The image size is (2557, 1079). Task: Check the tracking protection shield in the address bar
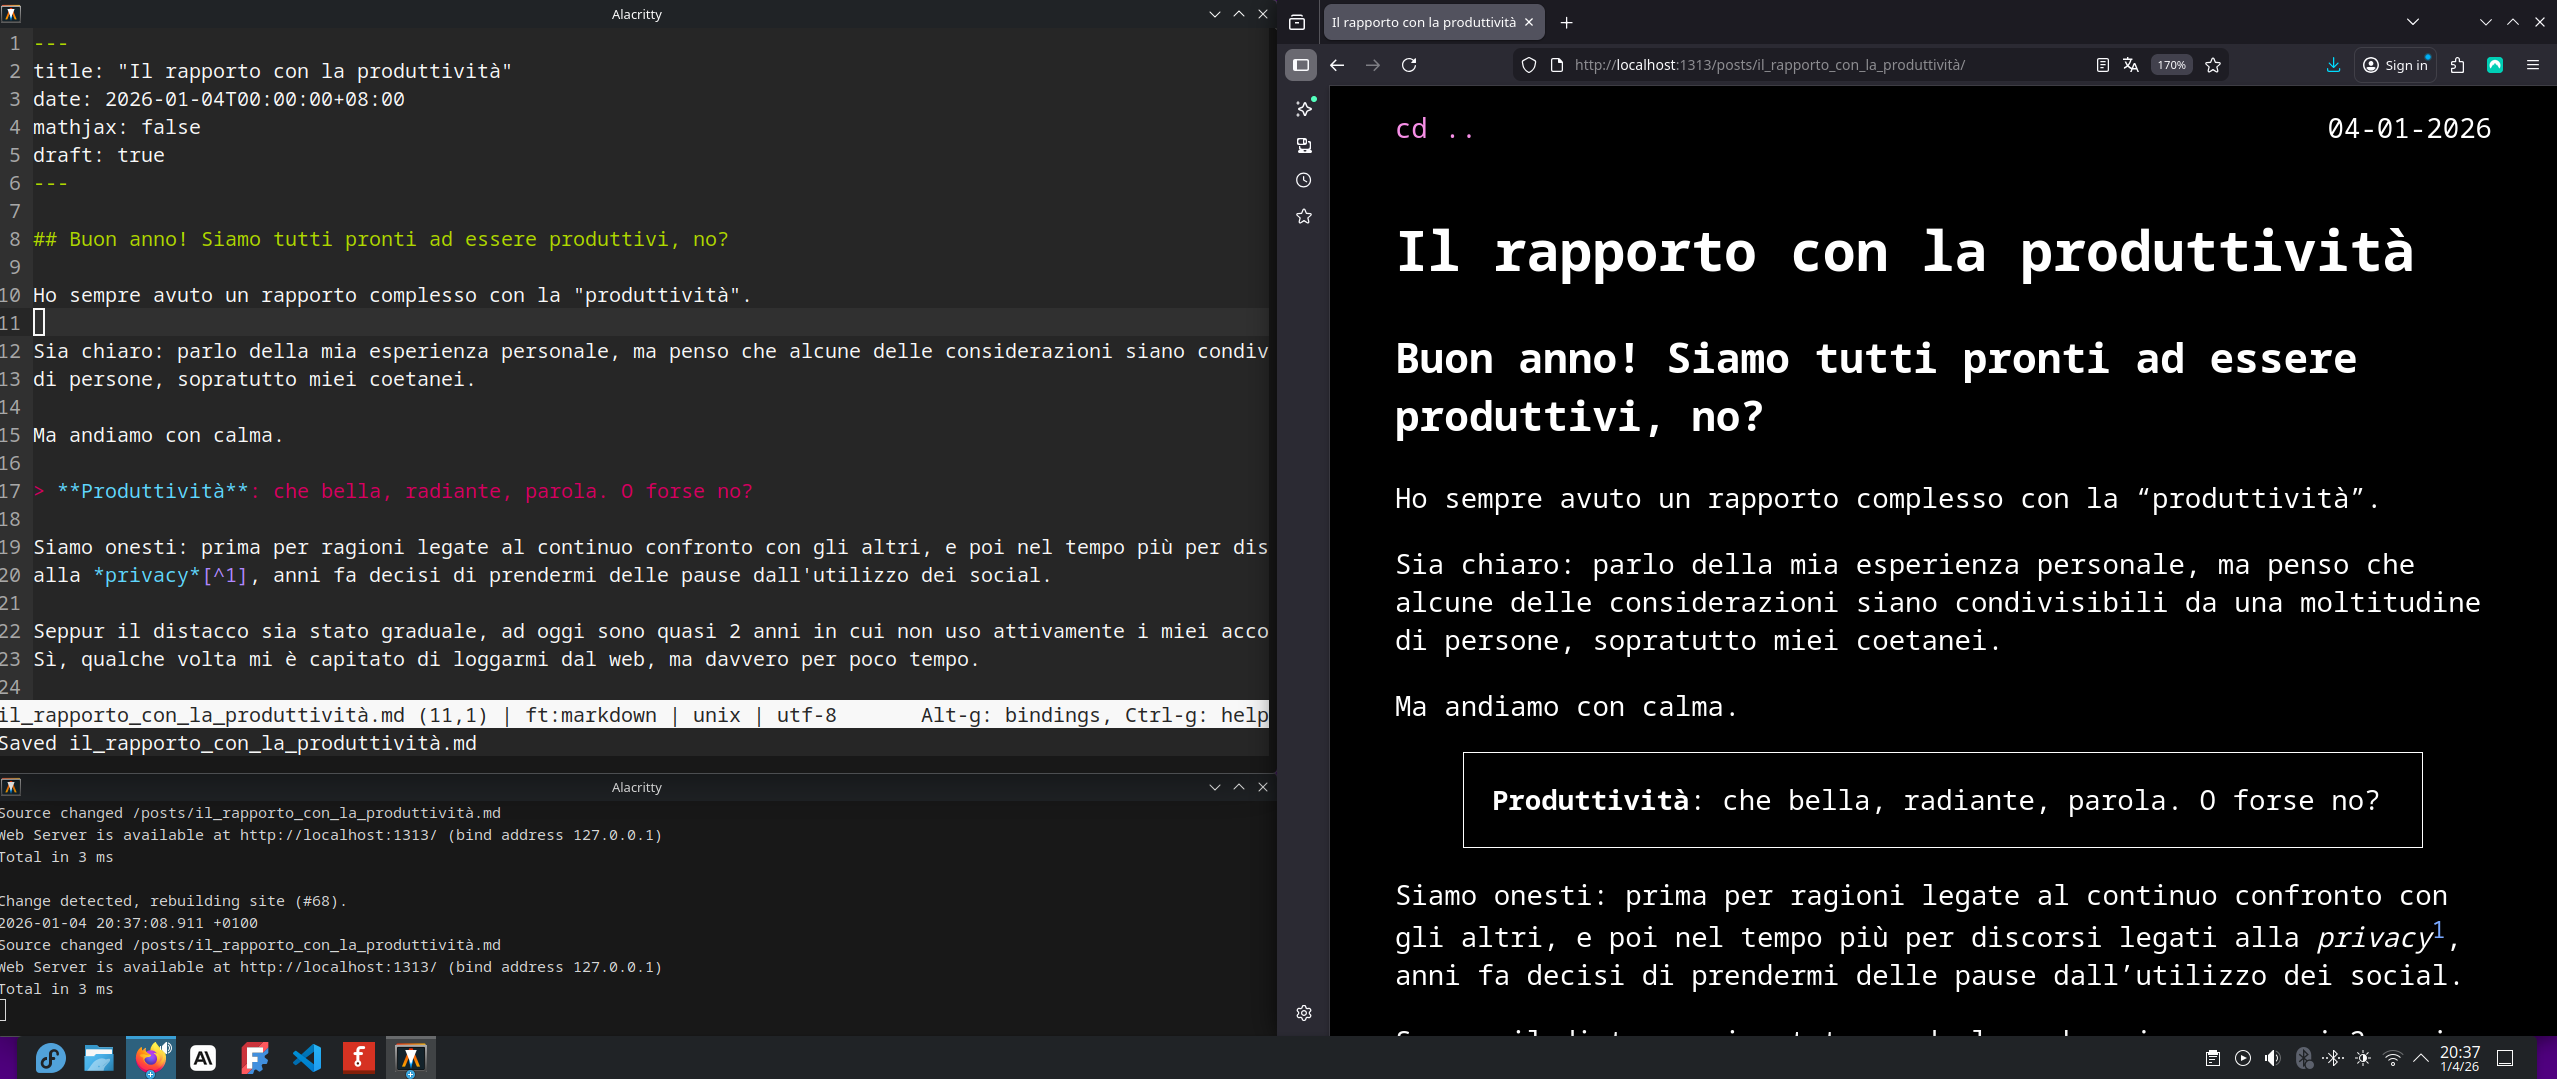tap(1528, 64)
